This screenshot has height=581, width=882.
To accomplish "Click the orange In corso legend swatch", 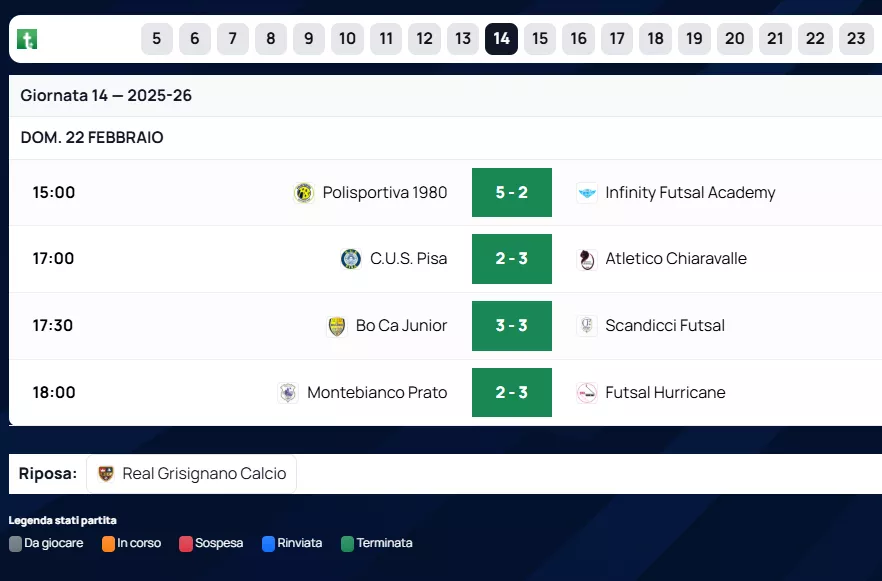I will click(108, 544).
